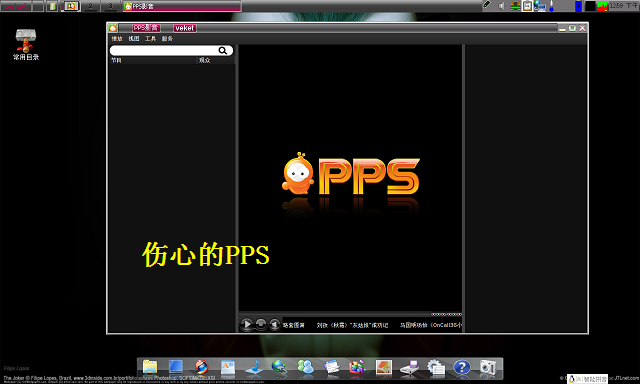The image size is (640, 384).
Task: Click the magnifier search icon in PPS
Action: click(x=222, y=50)
